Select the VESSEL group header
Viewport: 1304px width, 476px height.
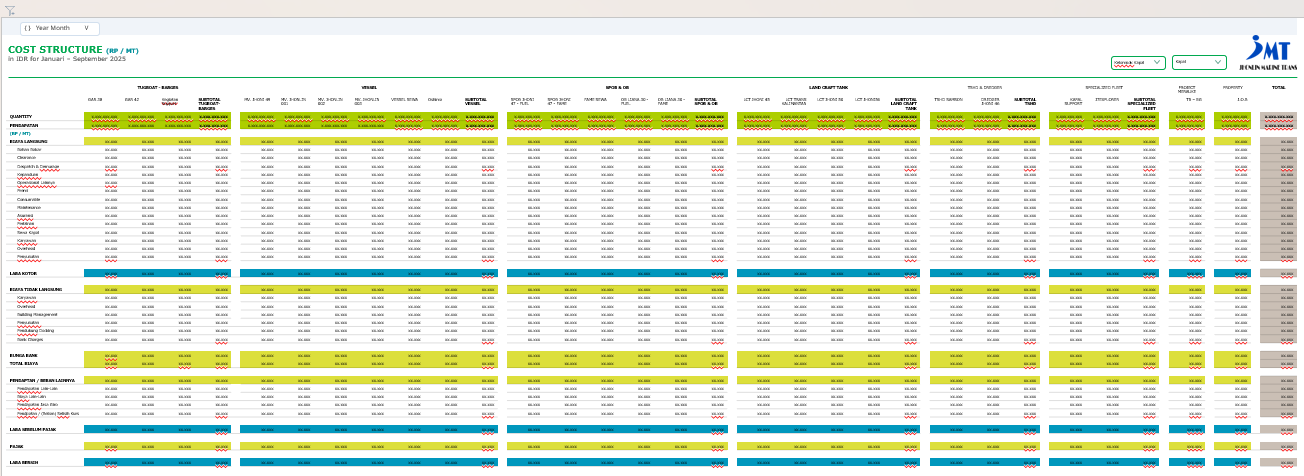point(368,88)
